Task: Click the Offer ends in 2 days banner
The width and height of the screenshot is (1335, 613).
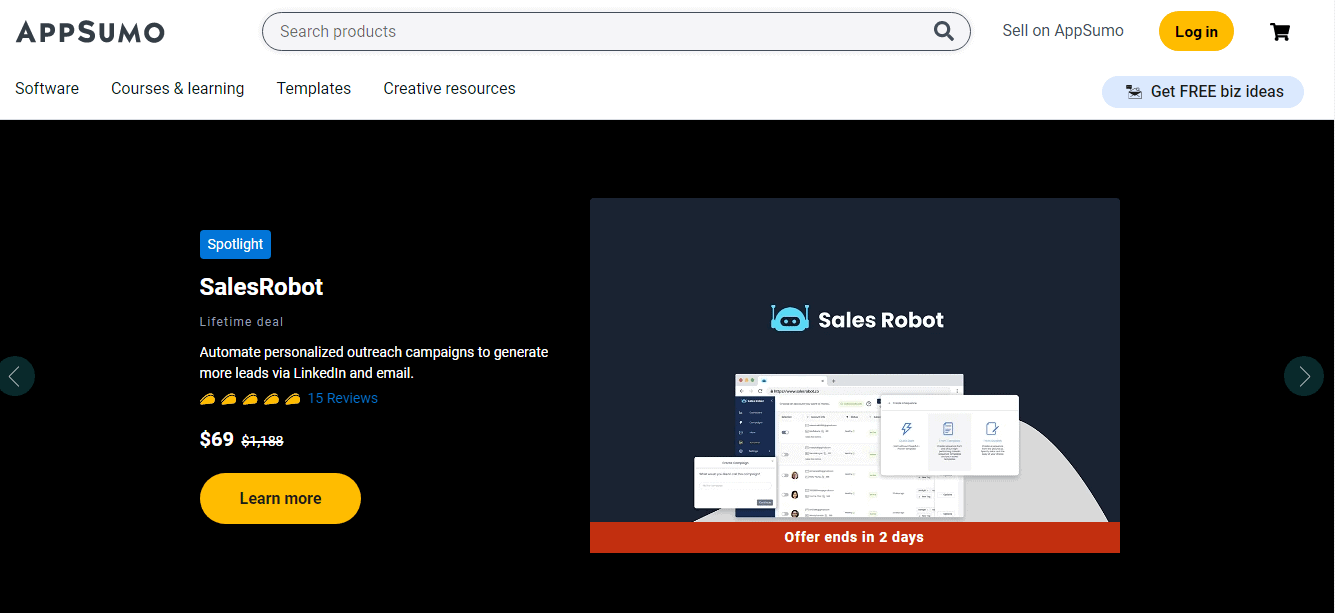Action: [x=854, y=537]
